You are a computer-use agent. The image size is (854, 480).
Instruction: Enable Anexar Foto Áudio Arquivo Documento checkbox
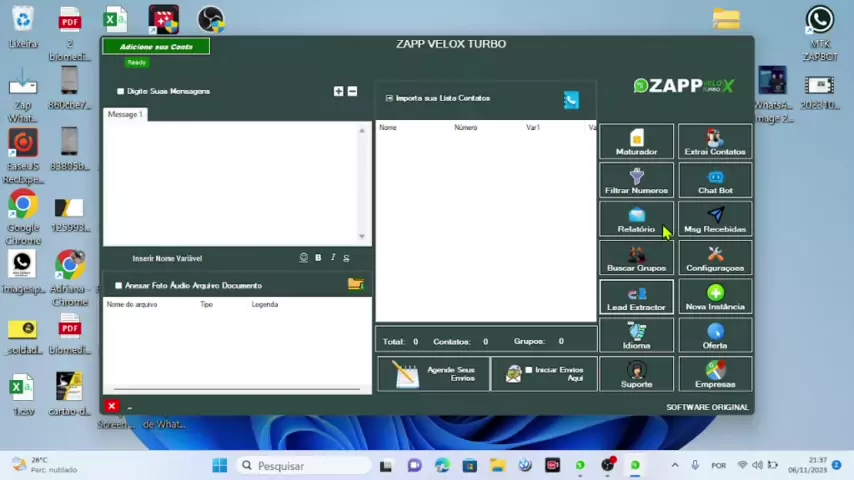[119, 286]
